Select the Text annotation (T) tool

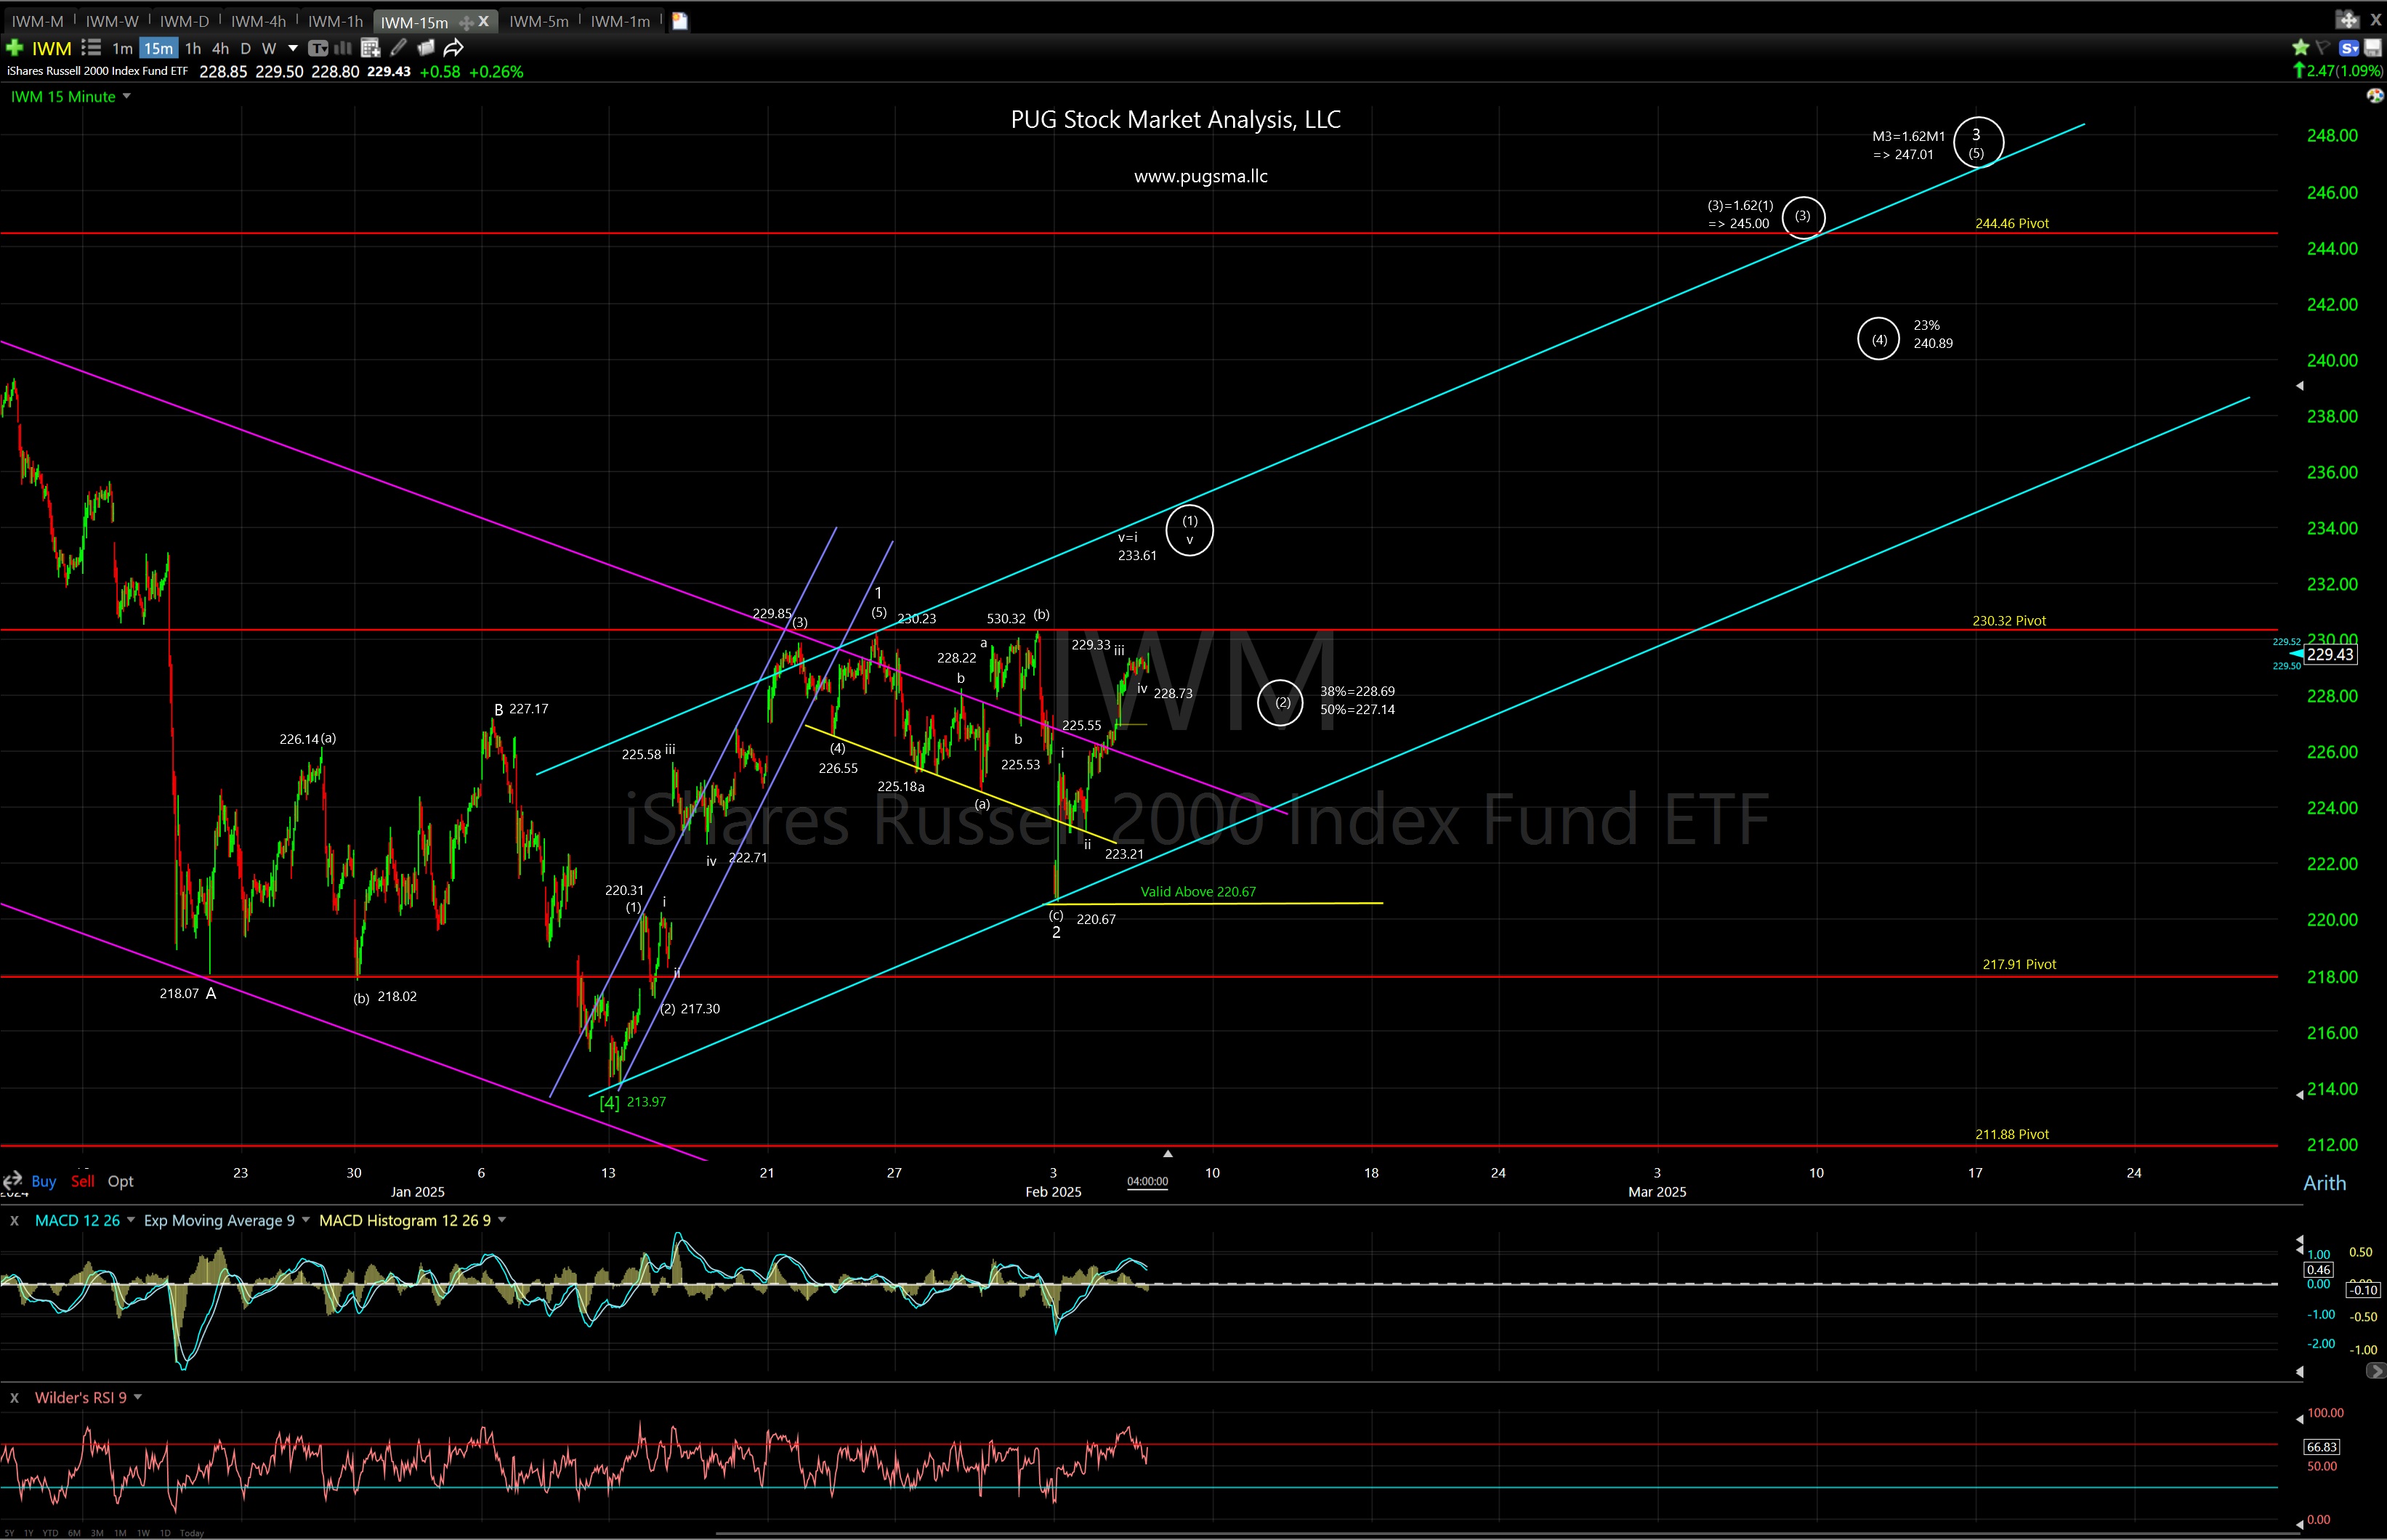[x=318, y=48]
